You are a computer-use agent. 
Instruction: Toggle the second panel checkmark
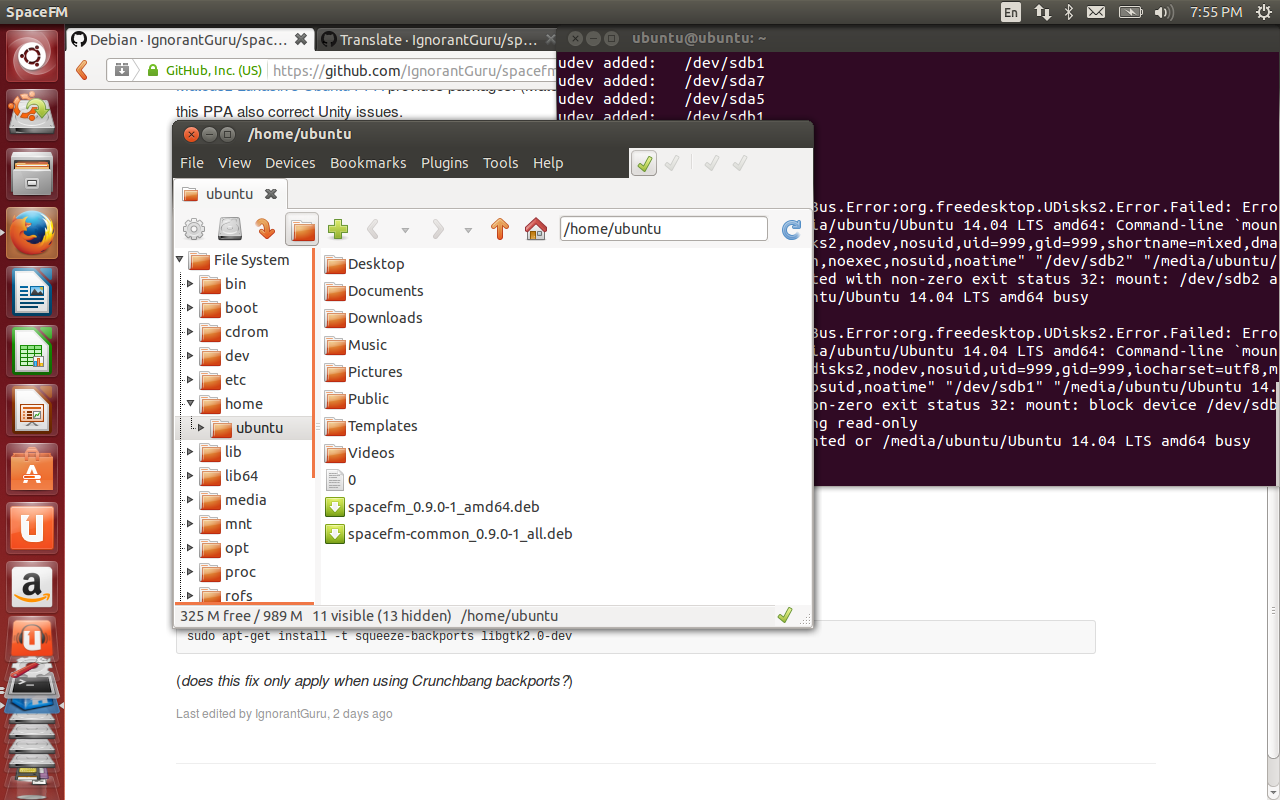672,163
